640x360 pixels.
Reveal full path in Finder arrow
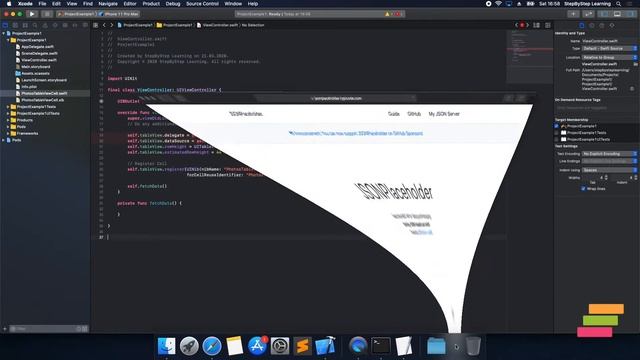coord(632,89)
